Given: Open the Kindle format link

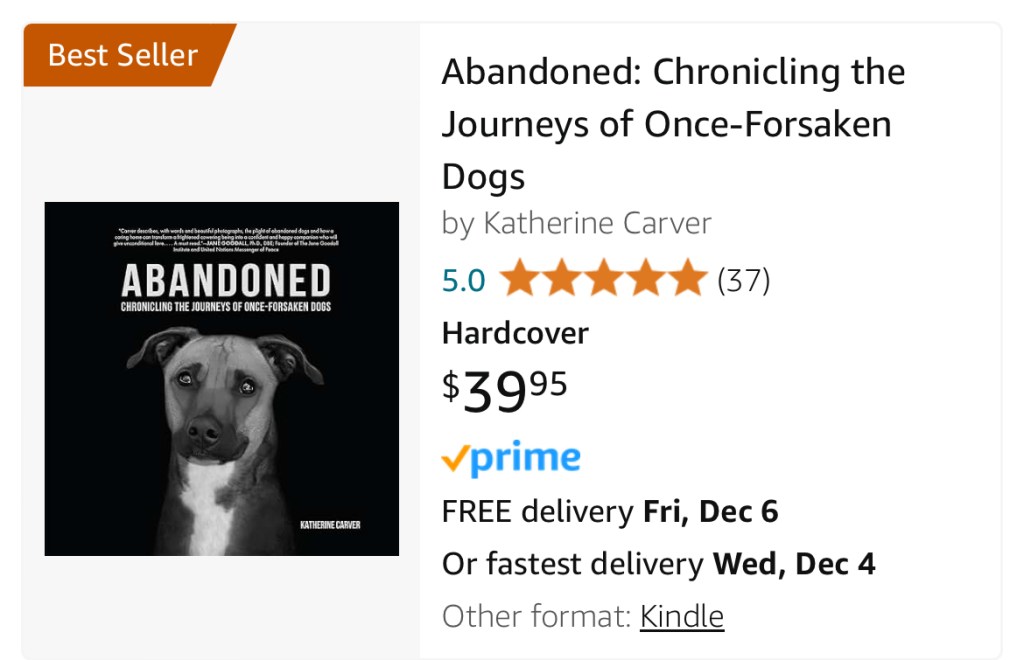Looking at the screenshot, I should [681, 616].
